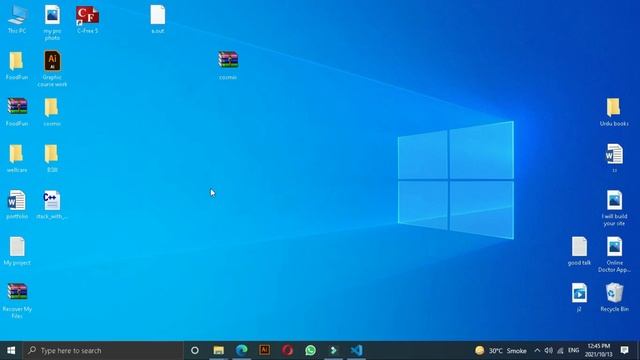Select the cosmic WinRAR archive

pos(228,65)
